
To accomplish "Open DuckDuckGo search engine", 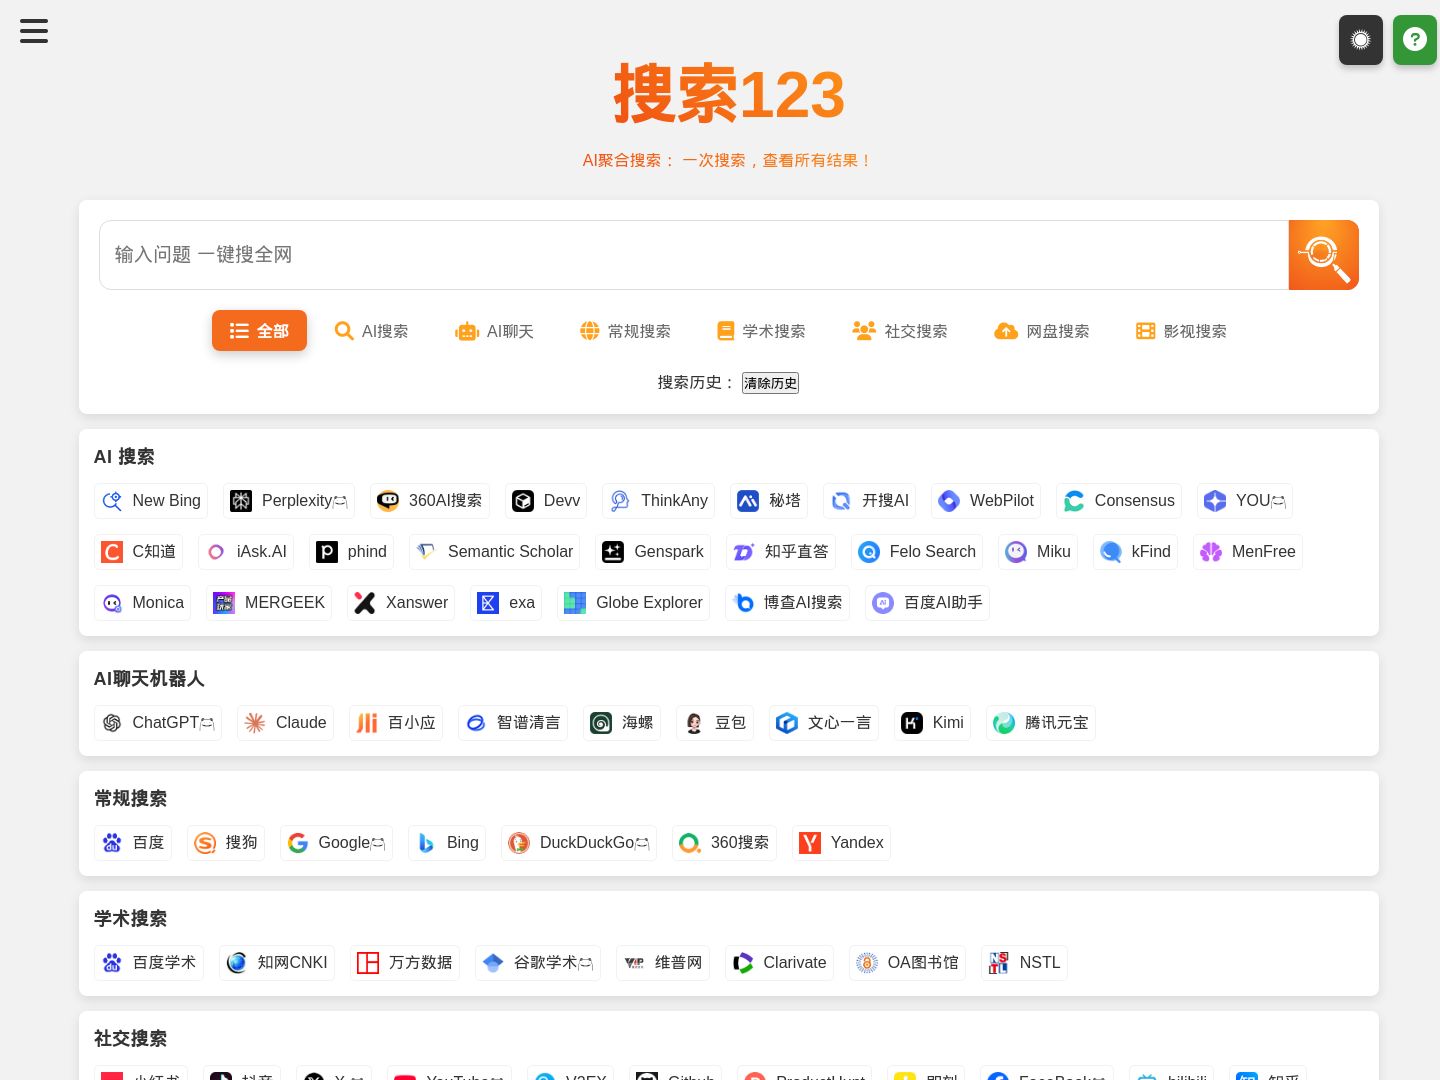I will [579, 843].
